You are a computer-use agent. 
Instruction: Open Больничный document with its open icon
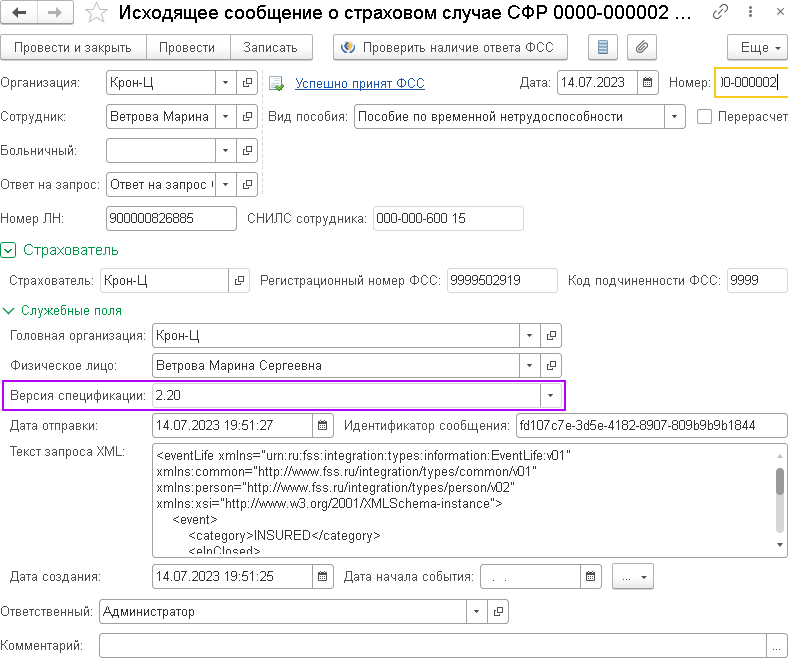click(x=247, y=150)
